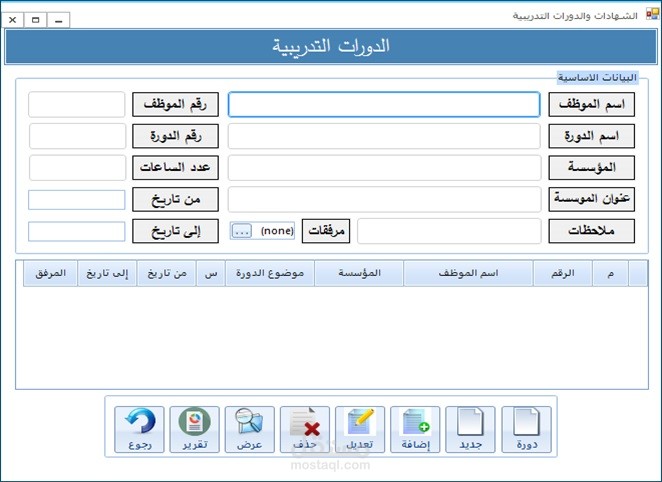Viewport: 662px width, 482px height.
Task: Click the تعديل (edit) pencil button
Action: pos(360,429)
